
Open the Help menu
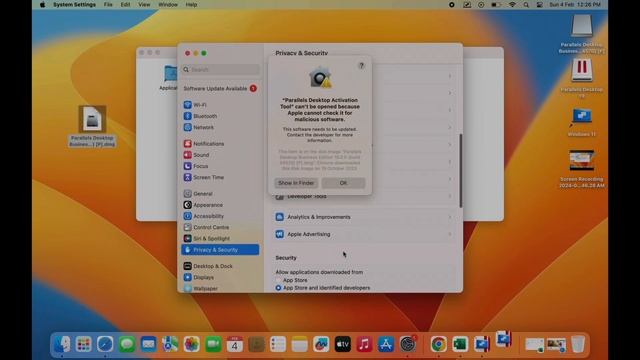(x=191, y=4)
